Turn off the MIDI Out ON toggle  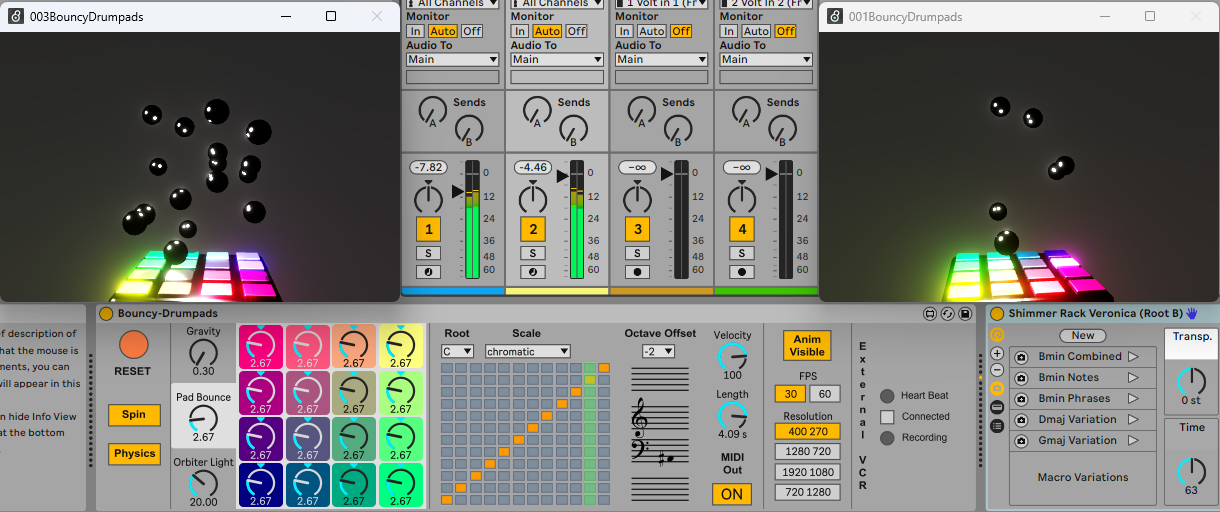pyautogui.click(x=731, y=494)
